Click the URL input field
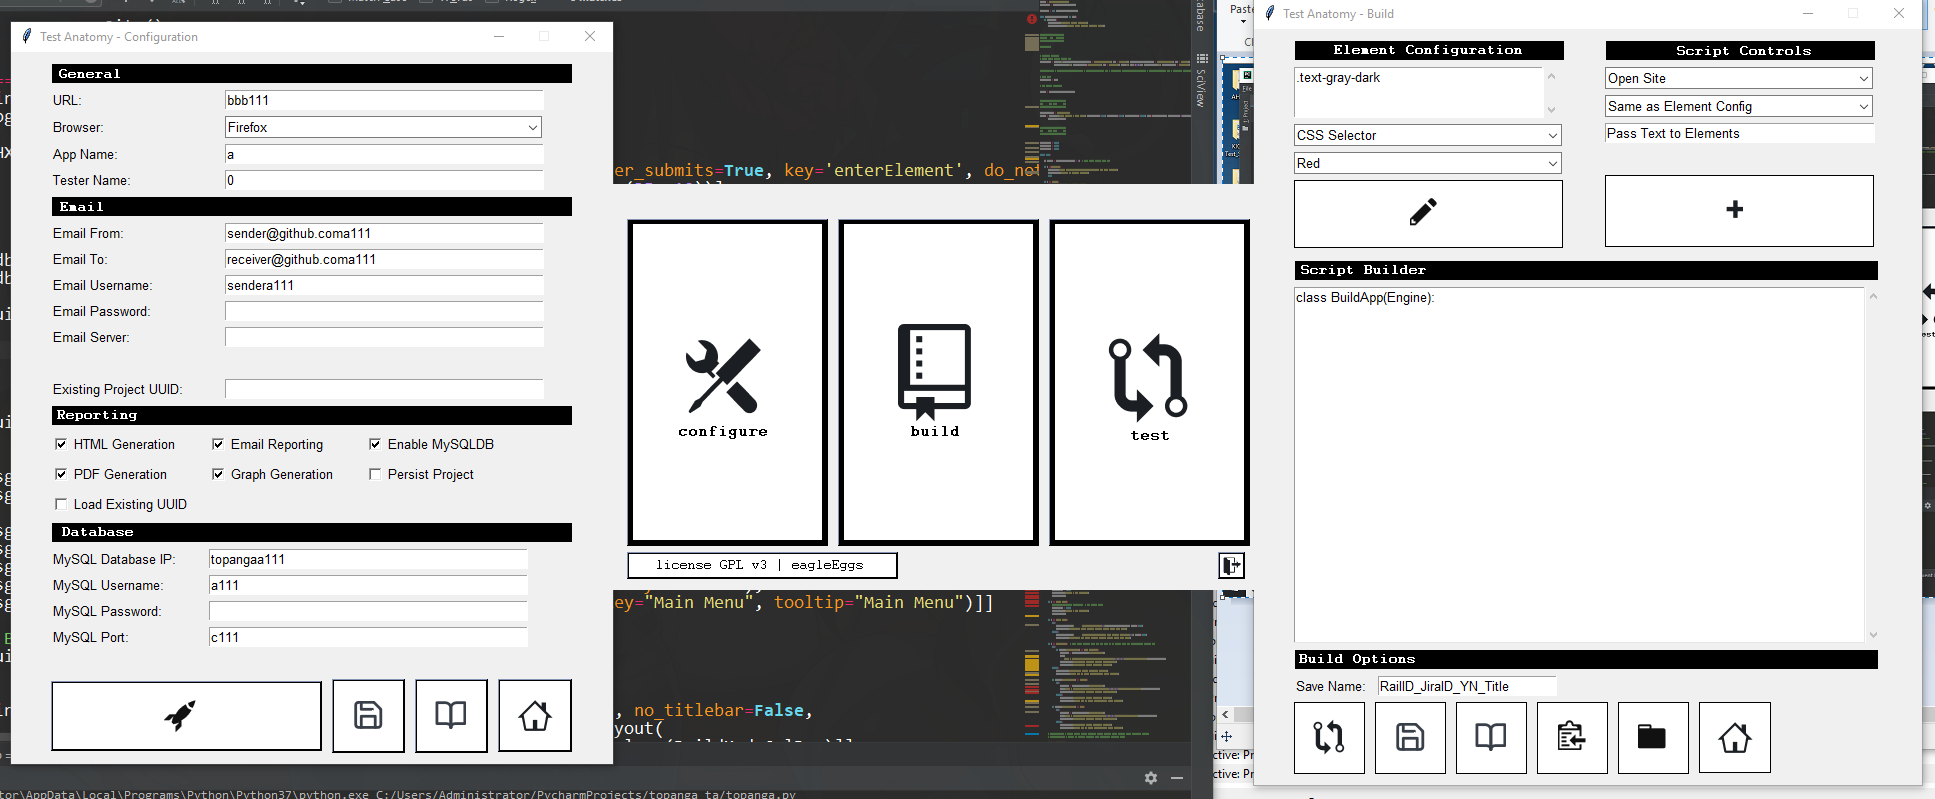 tap(384, 100)
